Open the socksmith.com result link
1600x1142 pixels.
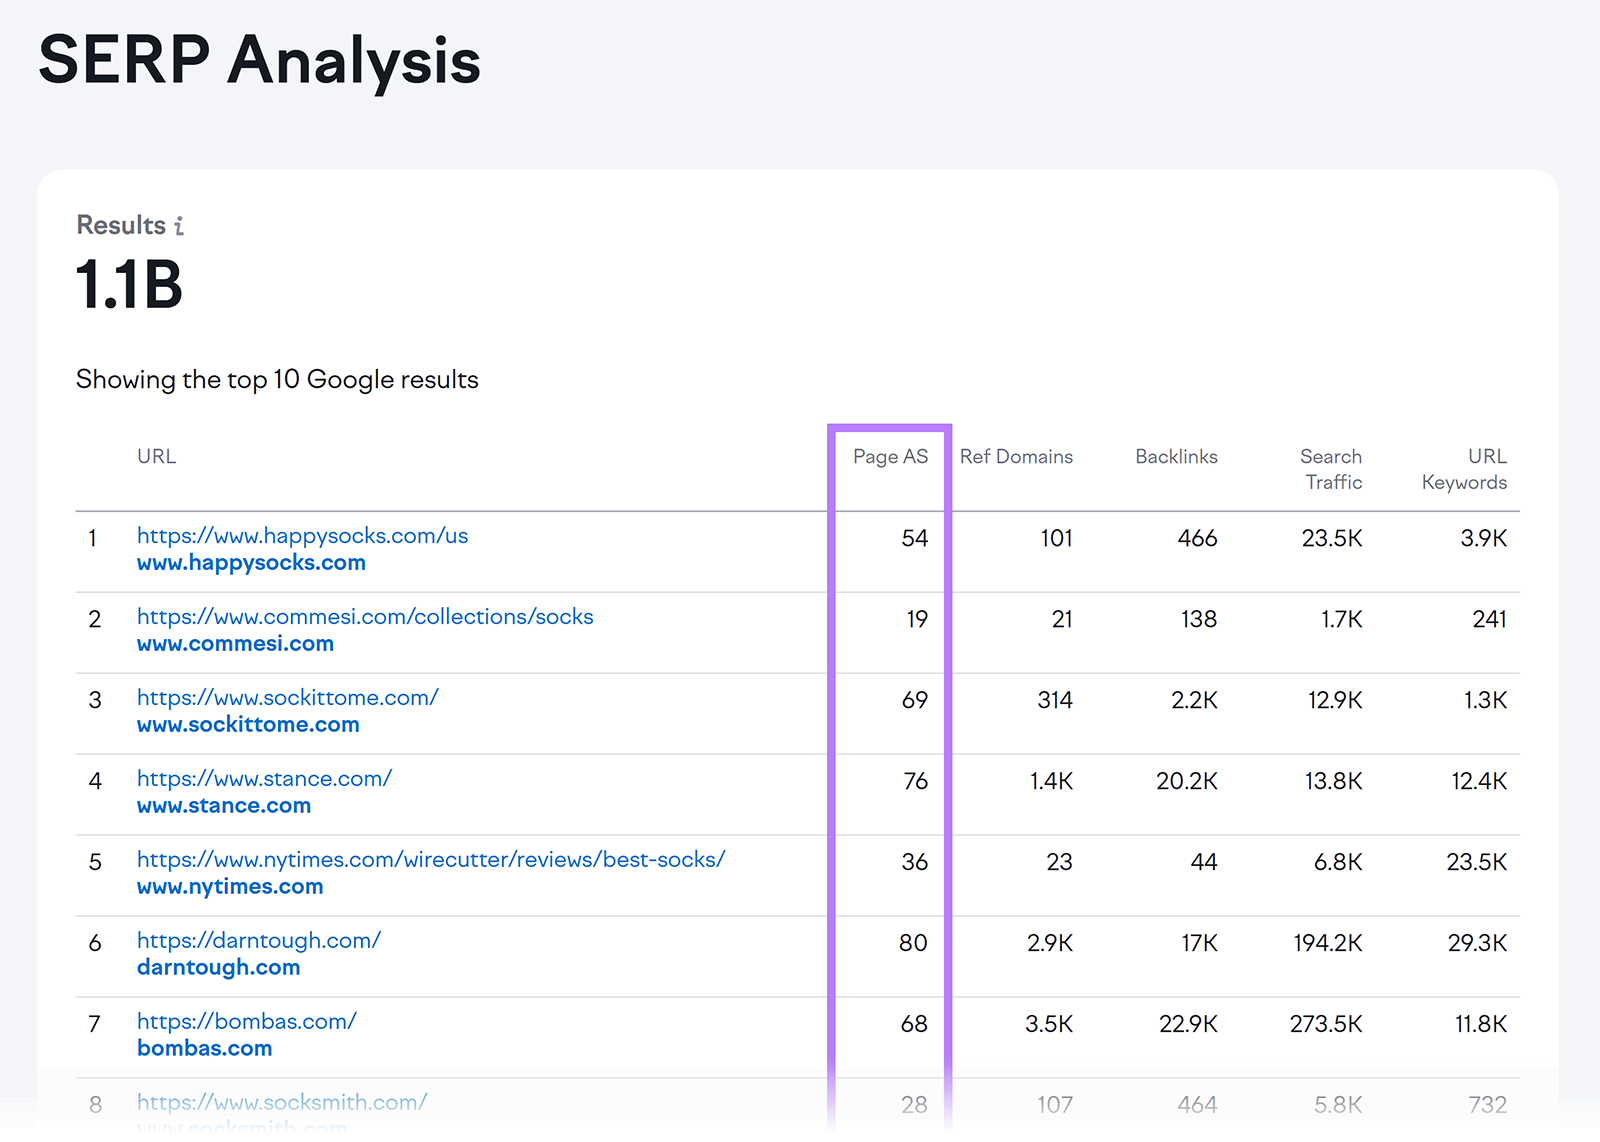281,1102
